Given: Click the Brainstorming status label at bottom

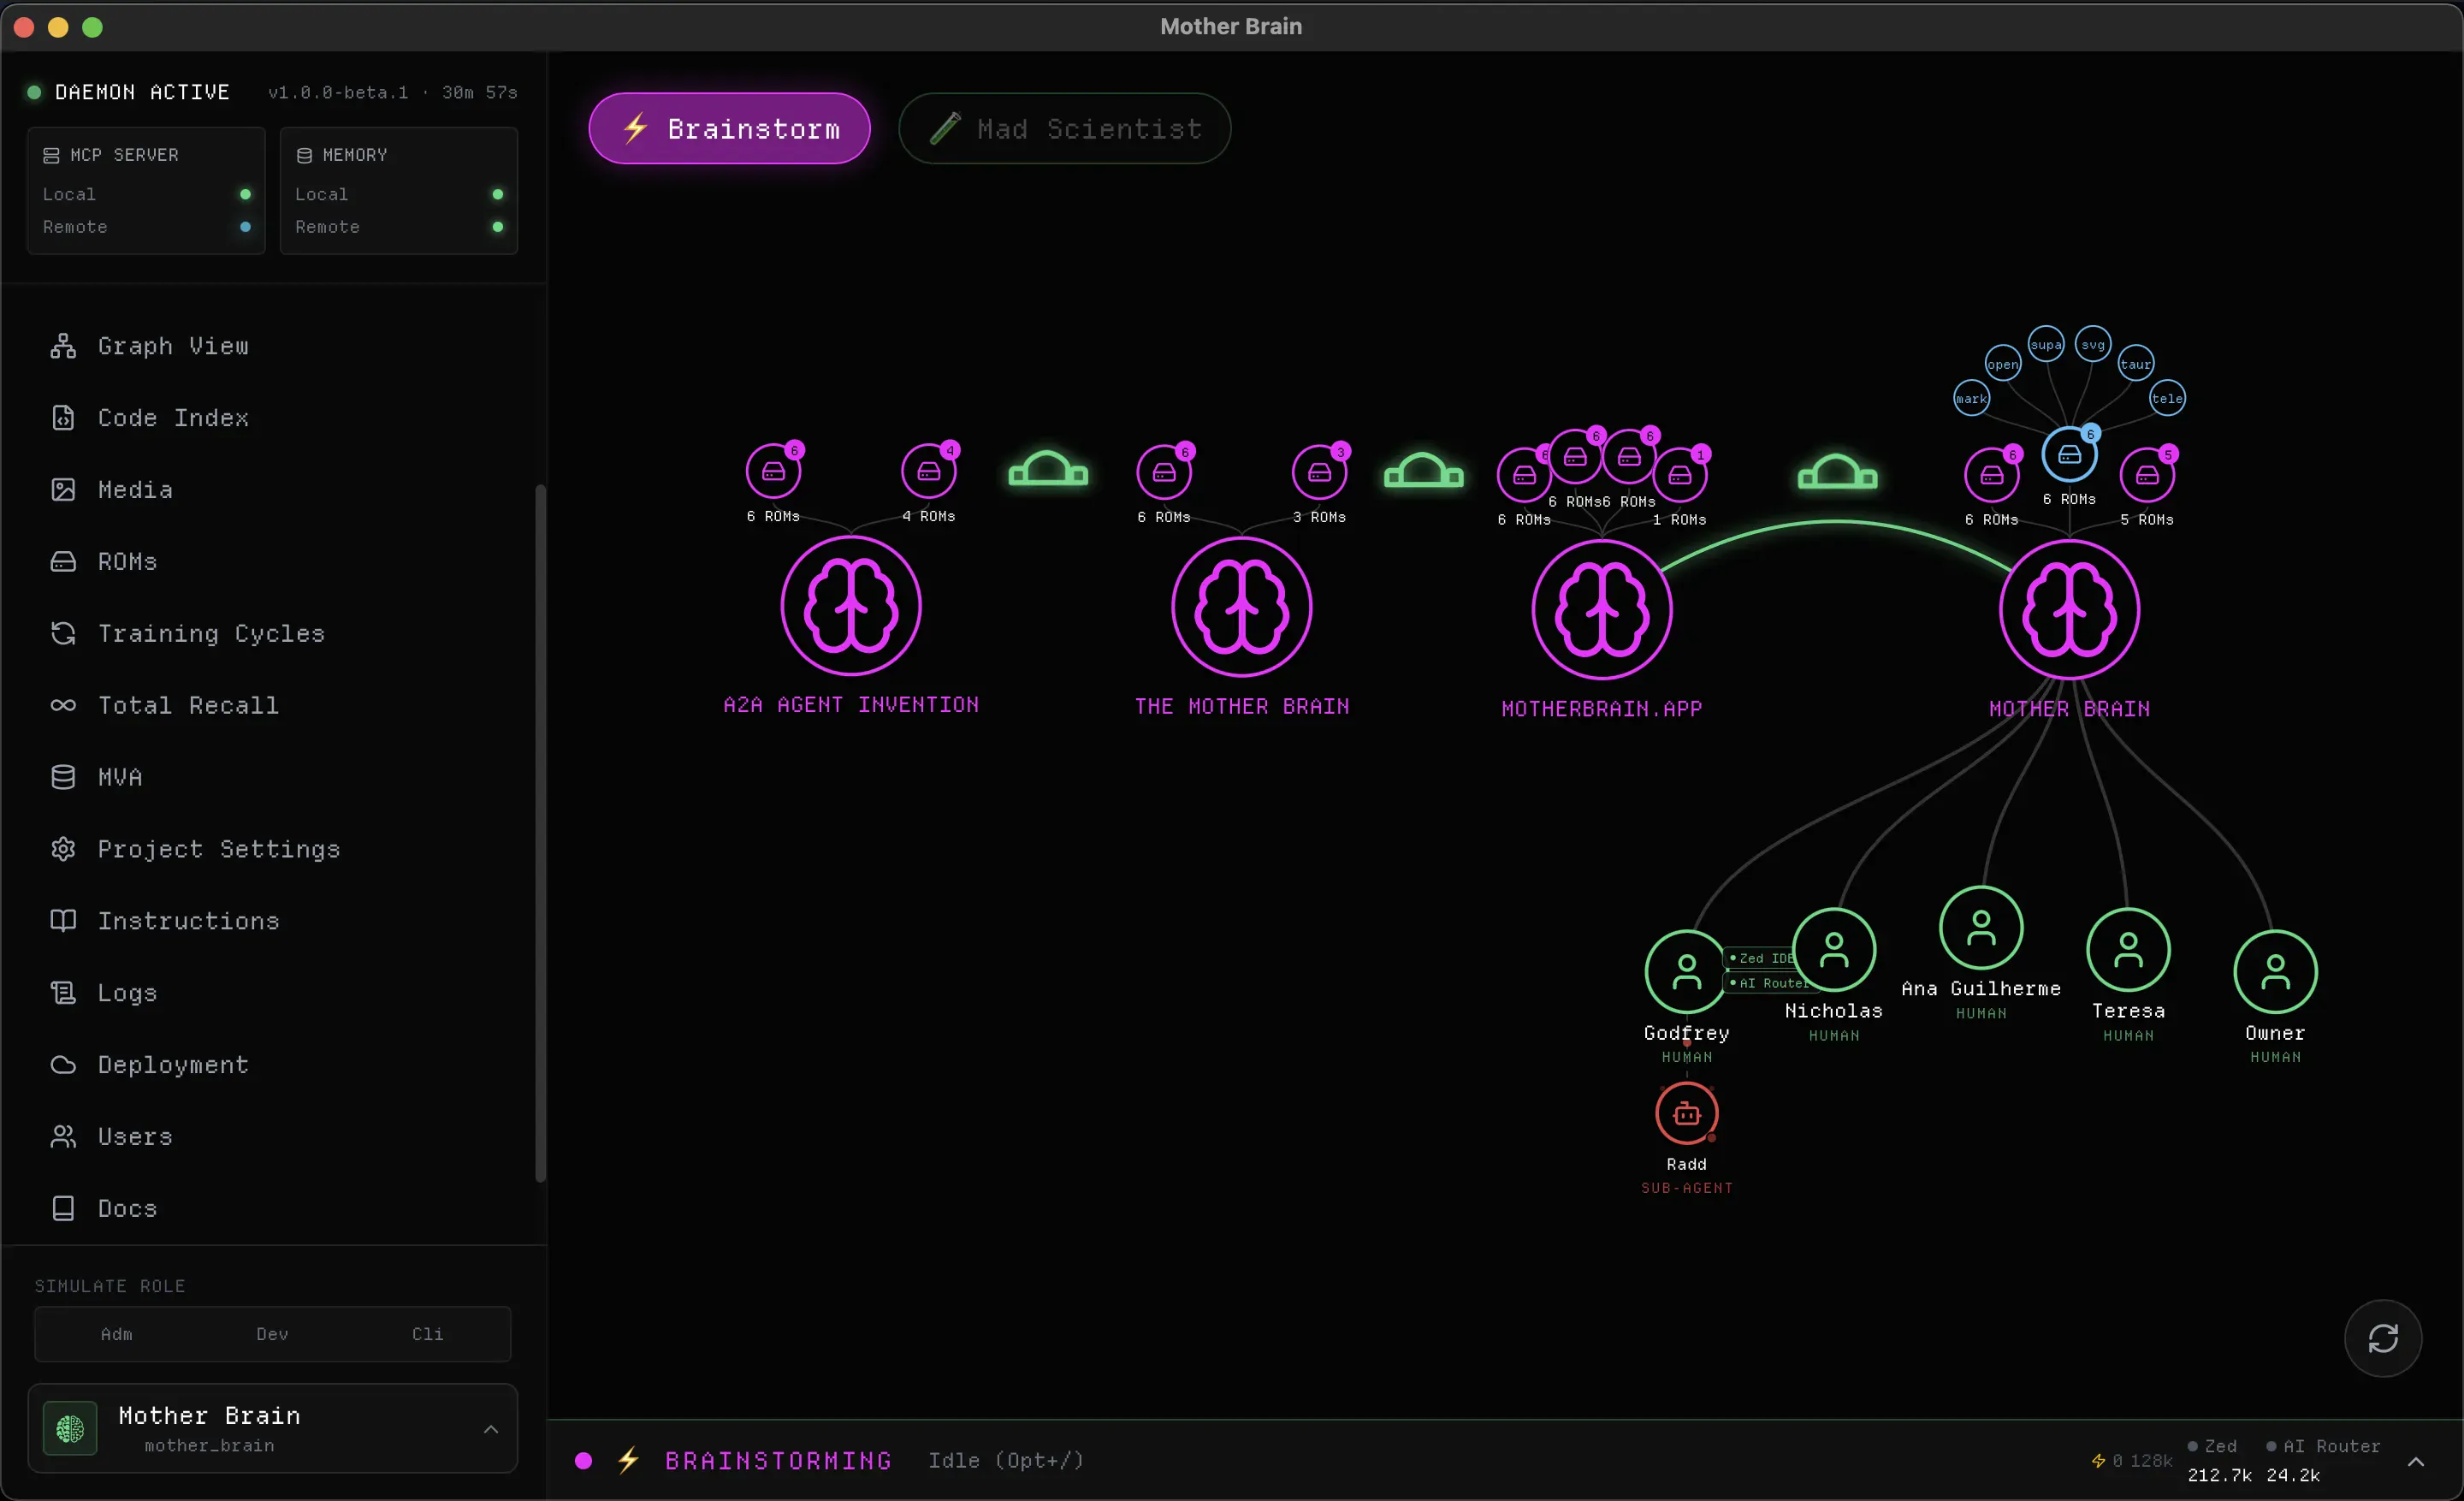Looking at the screenshot, I should click(x=779, y=1461).
